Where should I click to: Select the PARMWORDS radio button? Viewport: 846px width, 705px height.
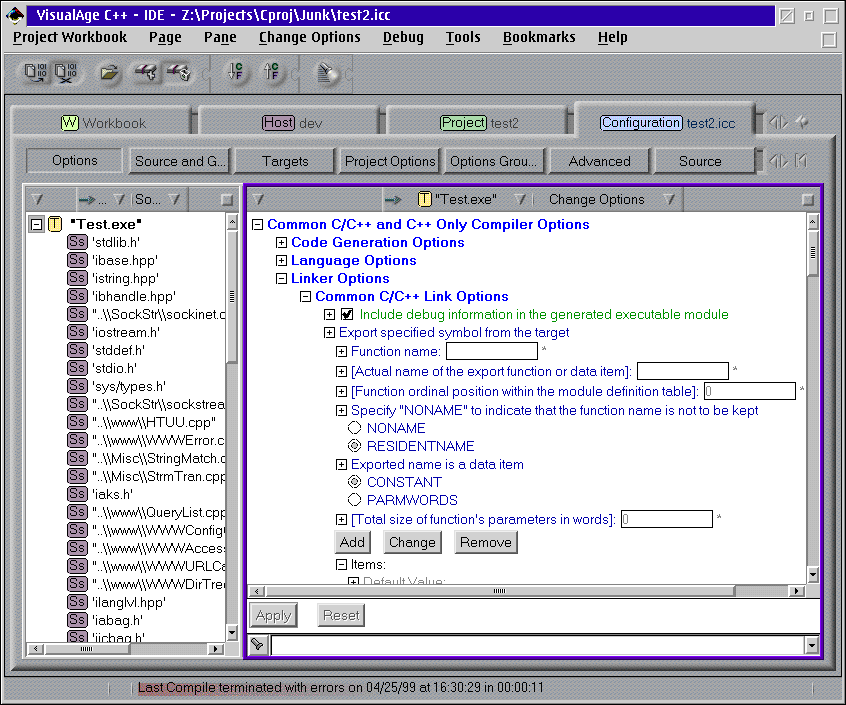[354, 499]
